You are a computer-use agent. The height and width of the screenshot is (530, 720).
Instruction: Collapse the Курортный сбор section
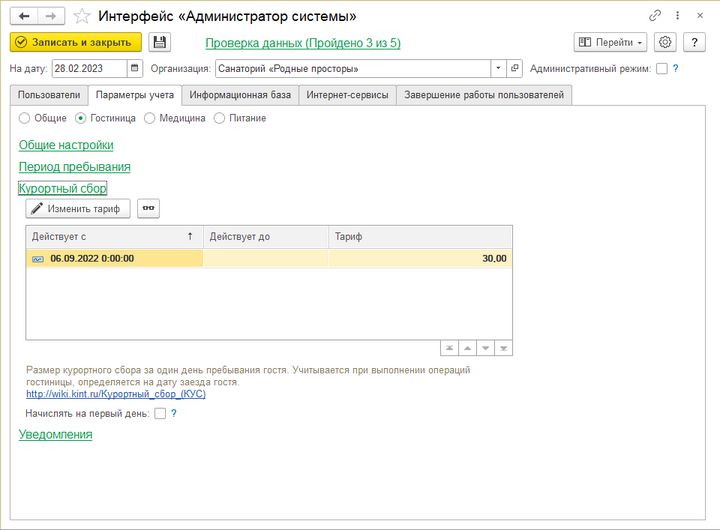click(62, 188)
